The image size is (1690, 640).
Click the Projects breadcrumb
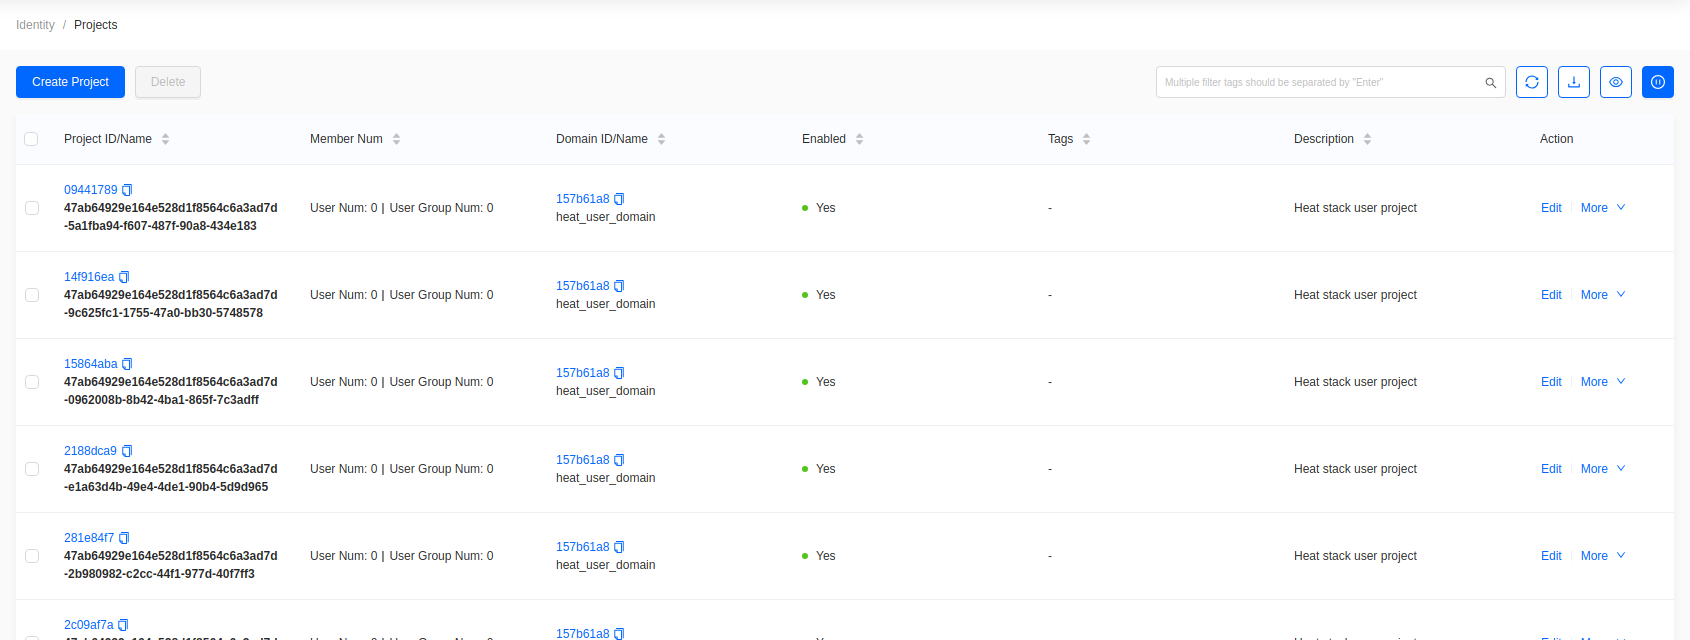[x=95, y=25]
